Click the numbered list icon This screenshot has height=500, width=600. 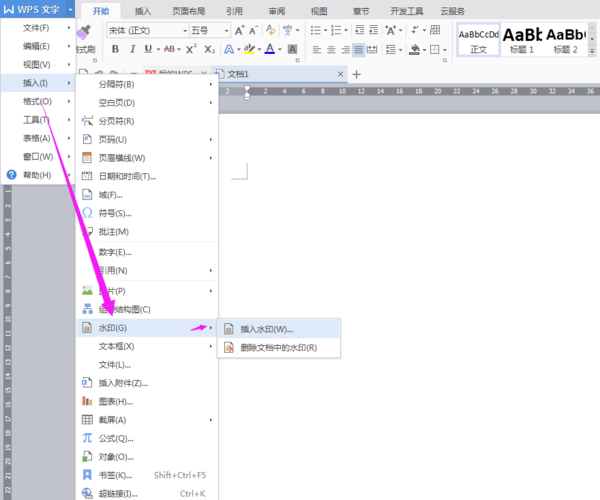[336, 30]
